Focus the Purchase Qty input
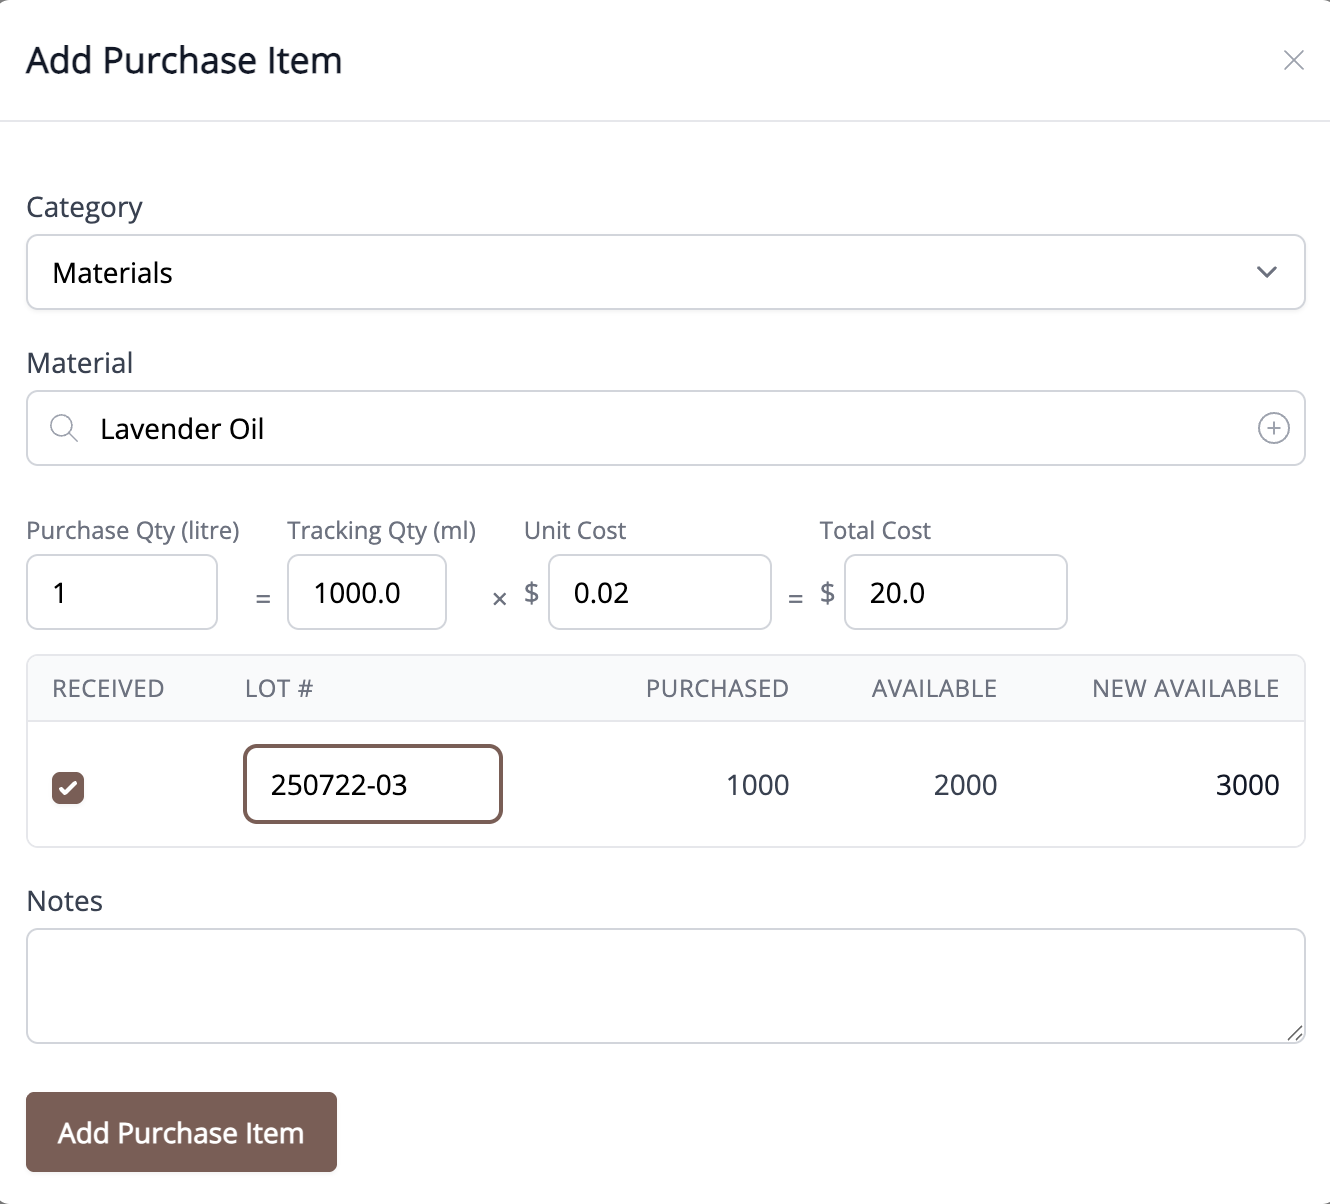Image resolution: width=1330 pixels, height=1204 pixels. pyautogui.click(x=122, y=592)
